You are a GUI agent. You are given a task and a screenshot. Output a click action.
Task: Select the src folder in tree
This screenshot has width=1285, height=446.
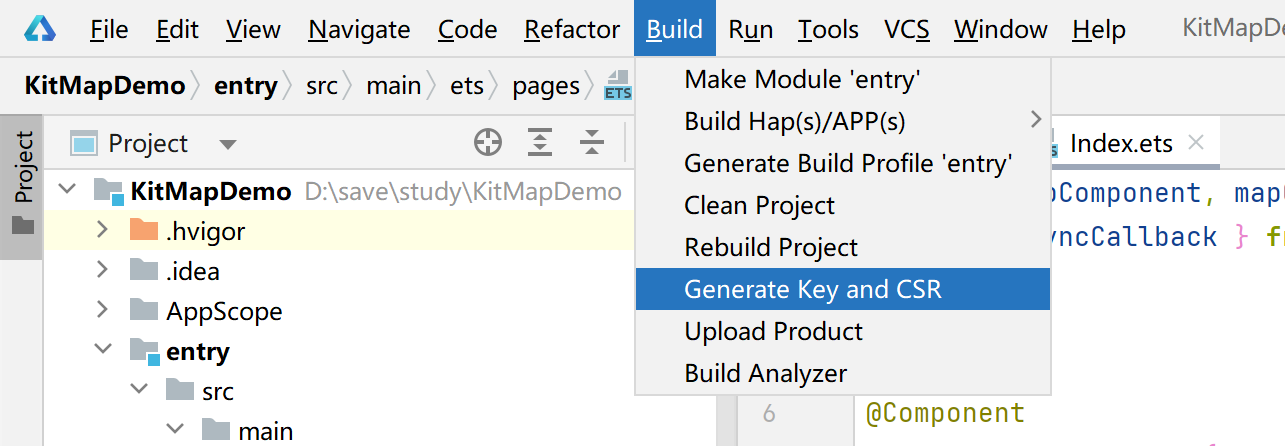217,391
